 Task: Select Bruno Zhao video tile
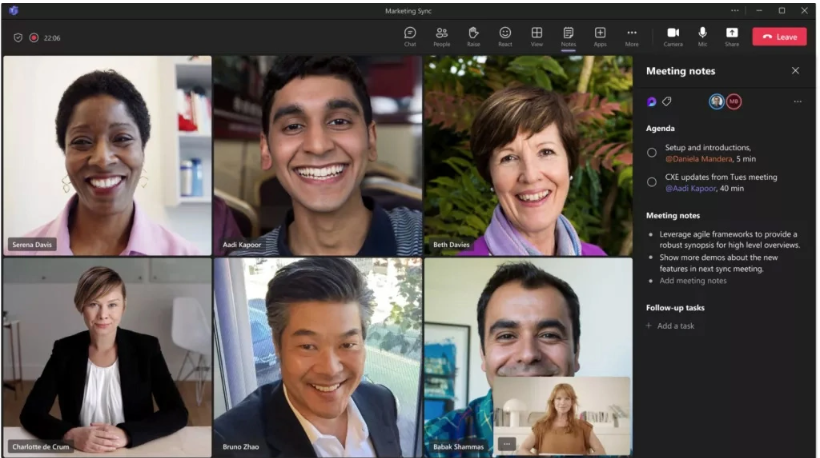(317, 357)
